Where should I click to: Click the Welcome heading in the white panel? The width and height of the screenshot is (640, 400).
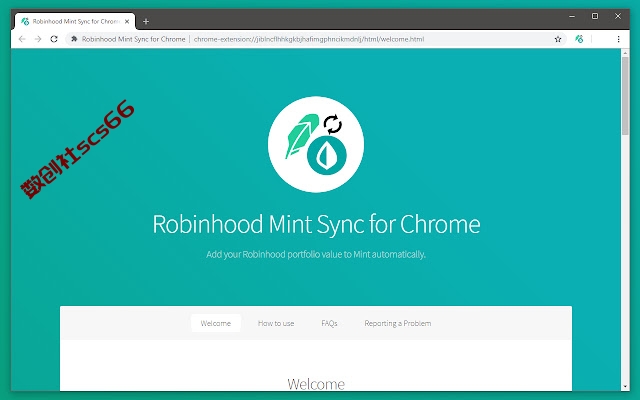click(316, 384)
